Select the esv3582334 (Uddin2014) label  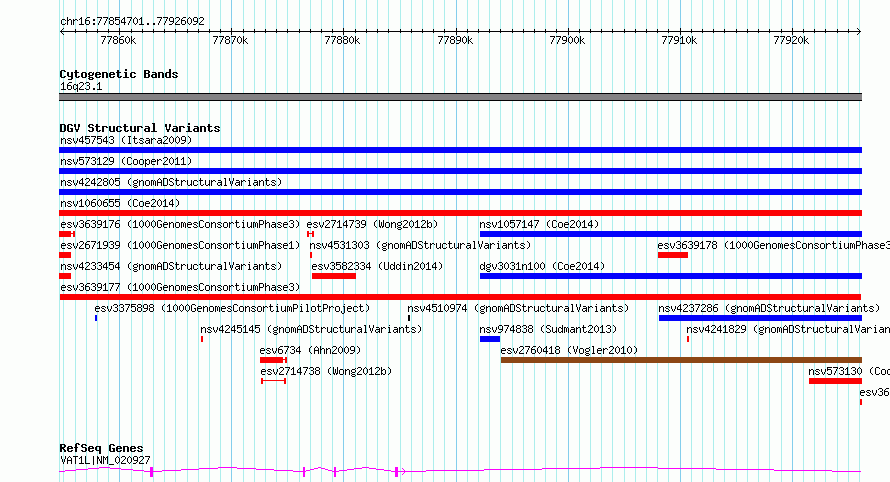pos(377,266)
